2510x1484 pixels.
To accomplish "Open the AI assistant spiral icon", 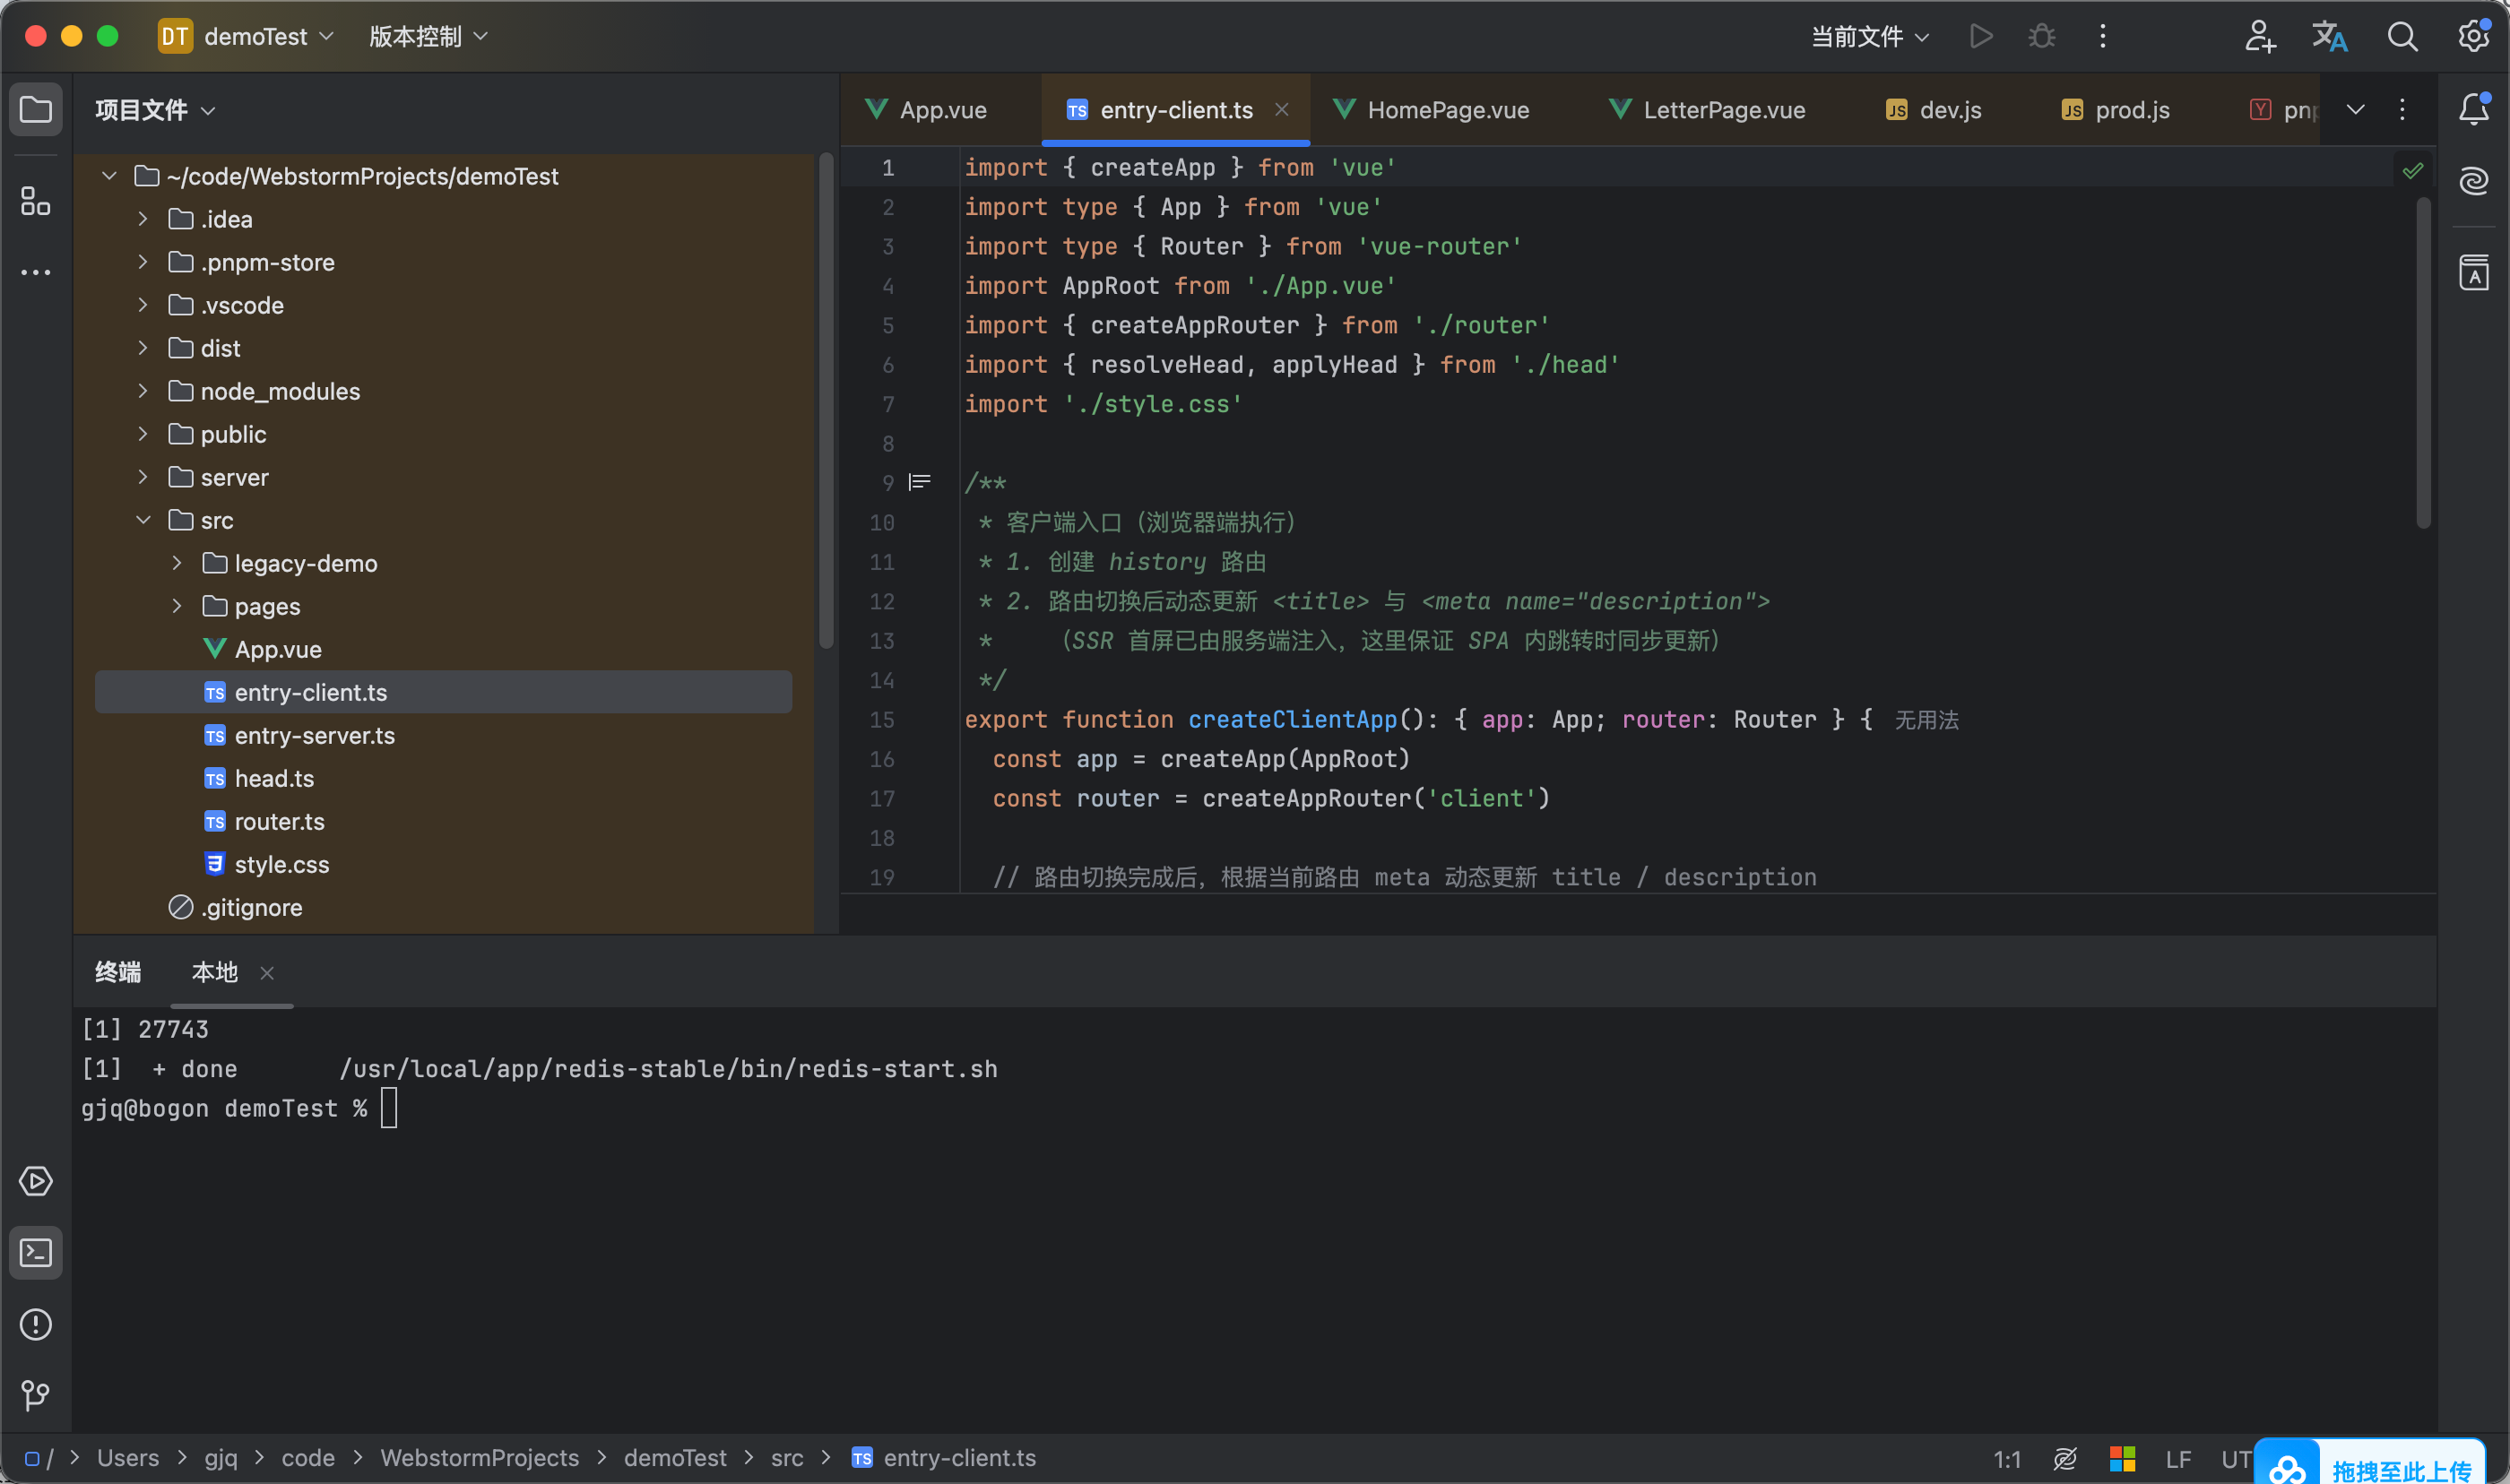I will click(2474, 181).
